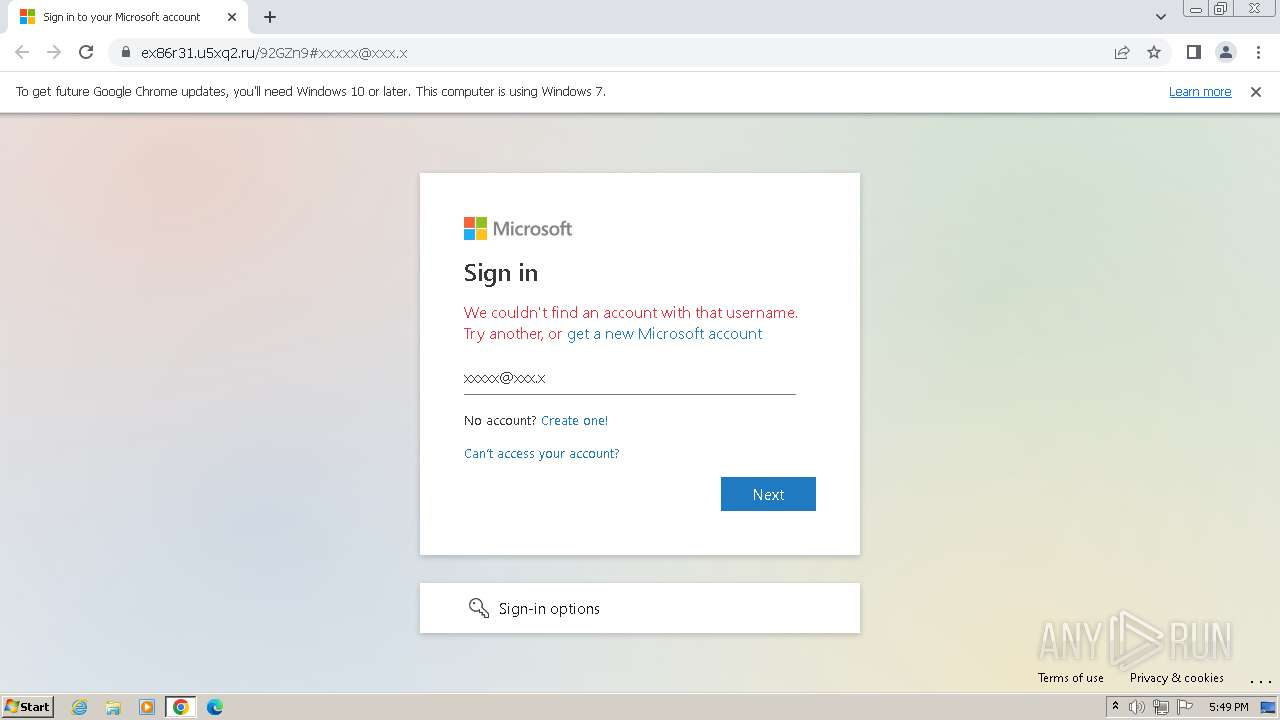Click the browser Back arrow
The image size is (1280, 720).
coord(22,52)
